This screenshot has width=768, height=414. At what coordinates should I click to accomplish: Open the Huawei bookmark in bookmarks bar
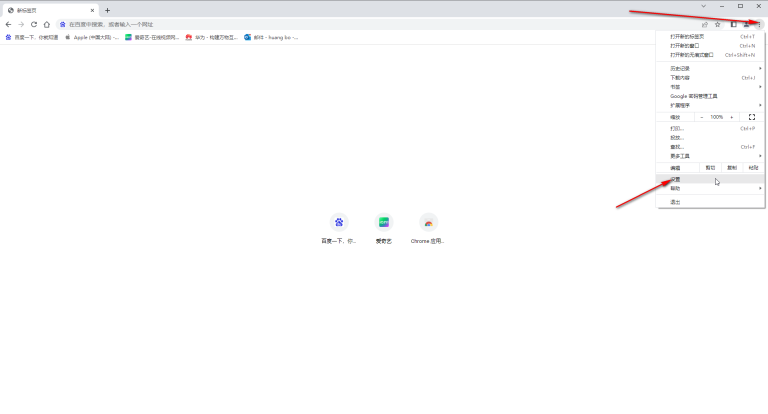tap(212, 37)
